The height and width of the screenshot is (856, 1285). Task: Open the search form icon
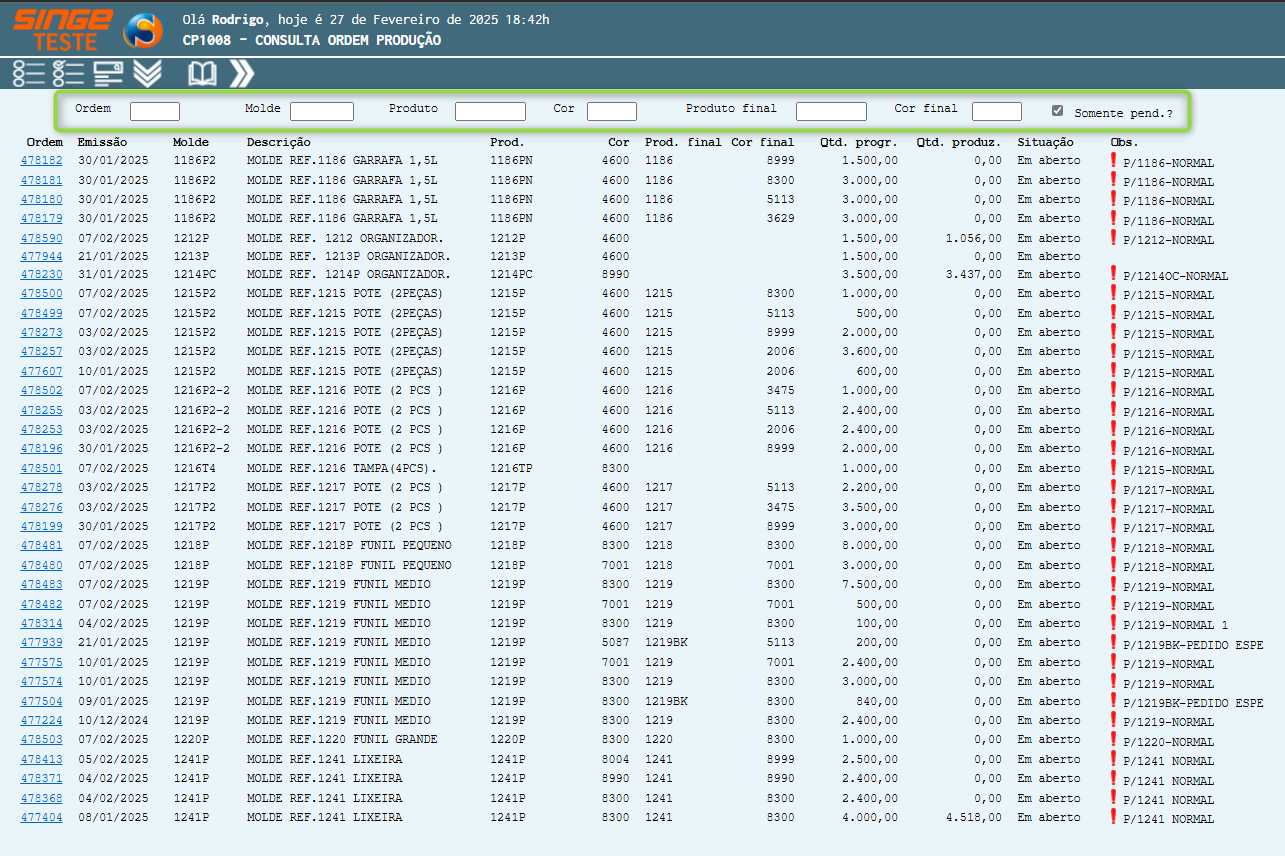click(108, 73)
